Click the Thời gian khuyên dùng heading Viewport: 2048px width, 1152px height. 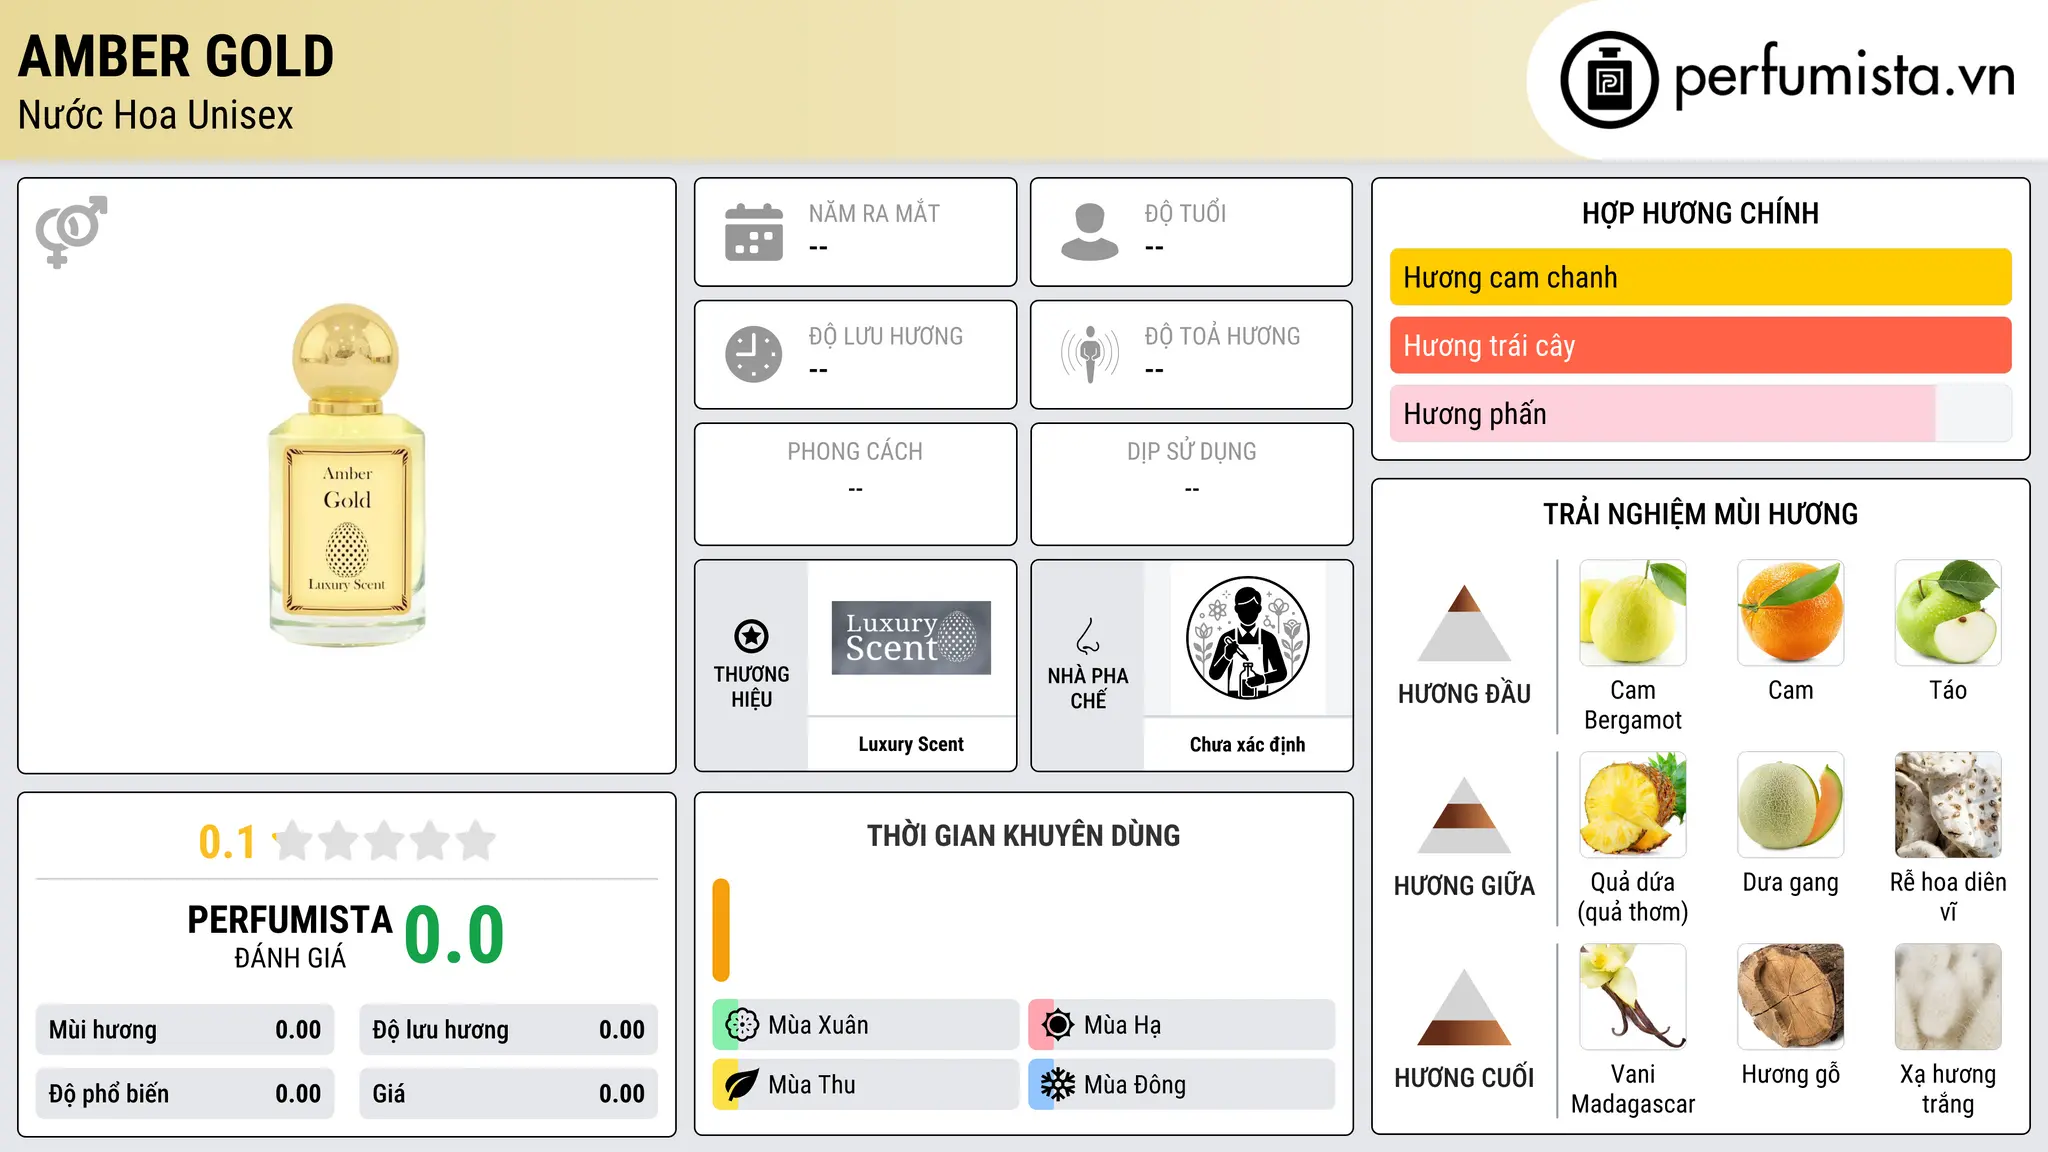click(1024, 835)
